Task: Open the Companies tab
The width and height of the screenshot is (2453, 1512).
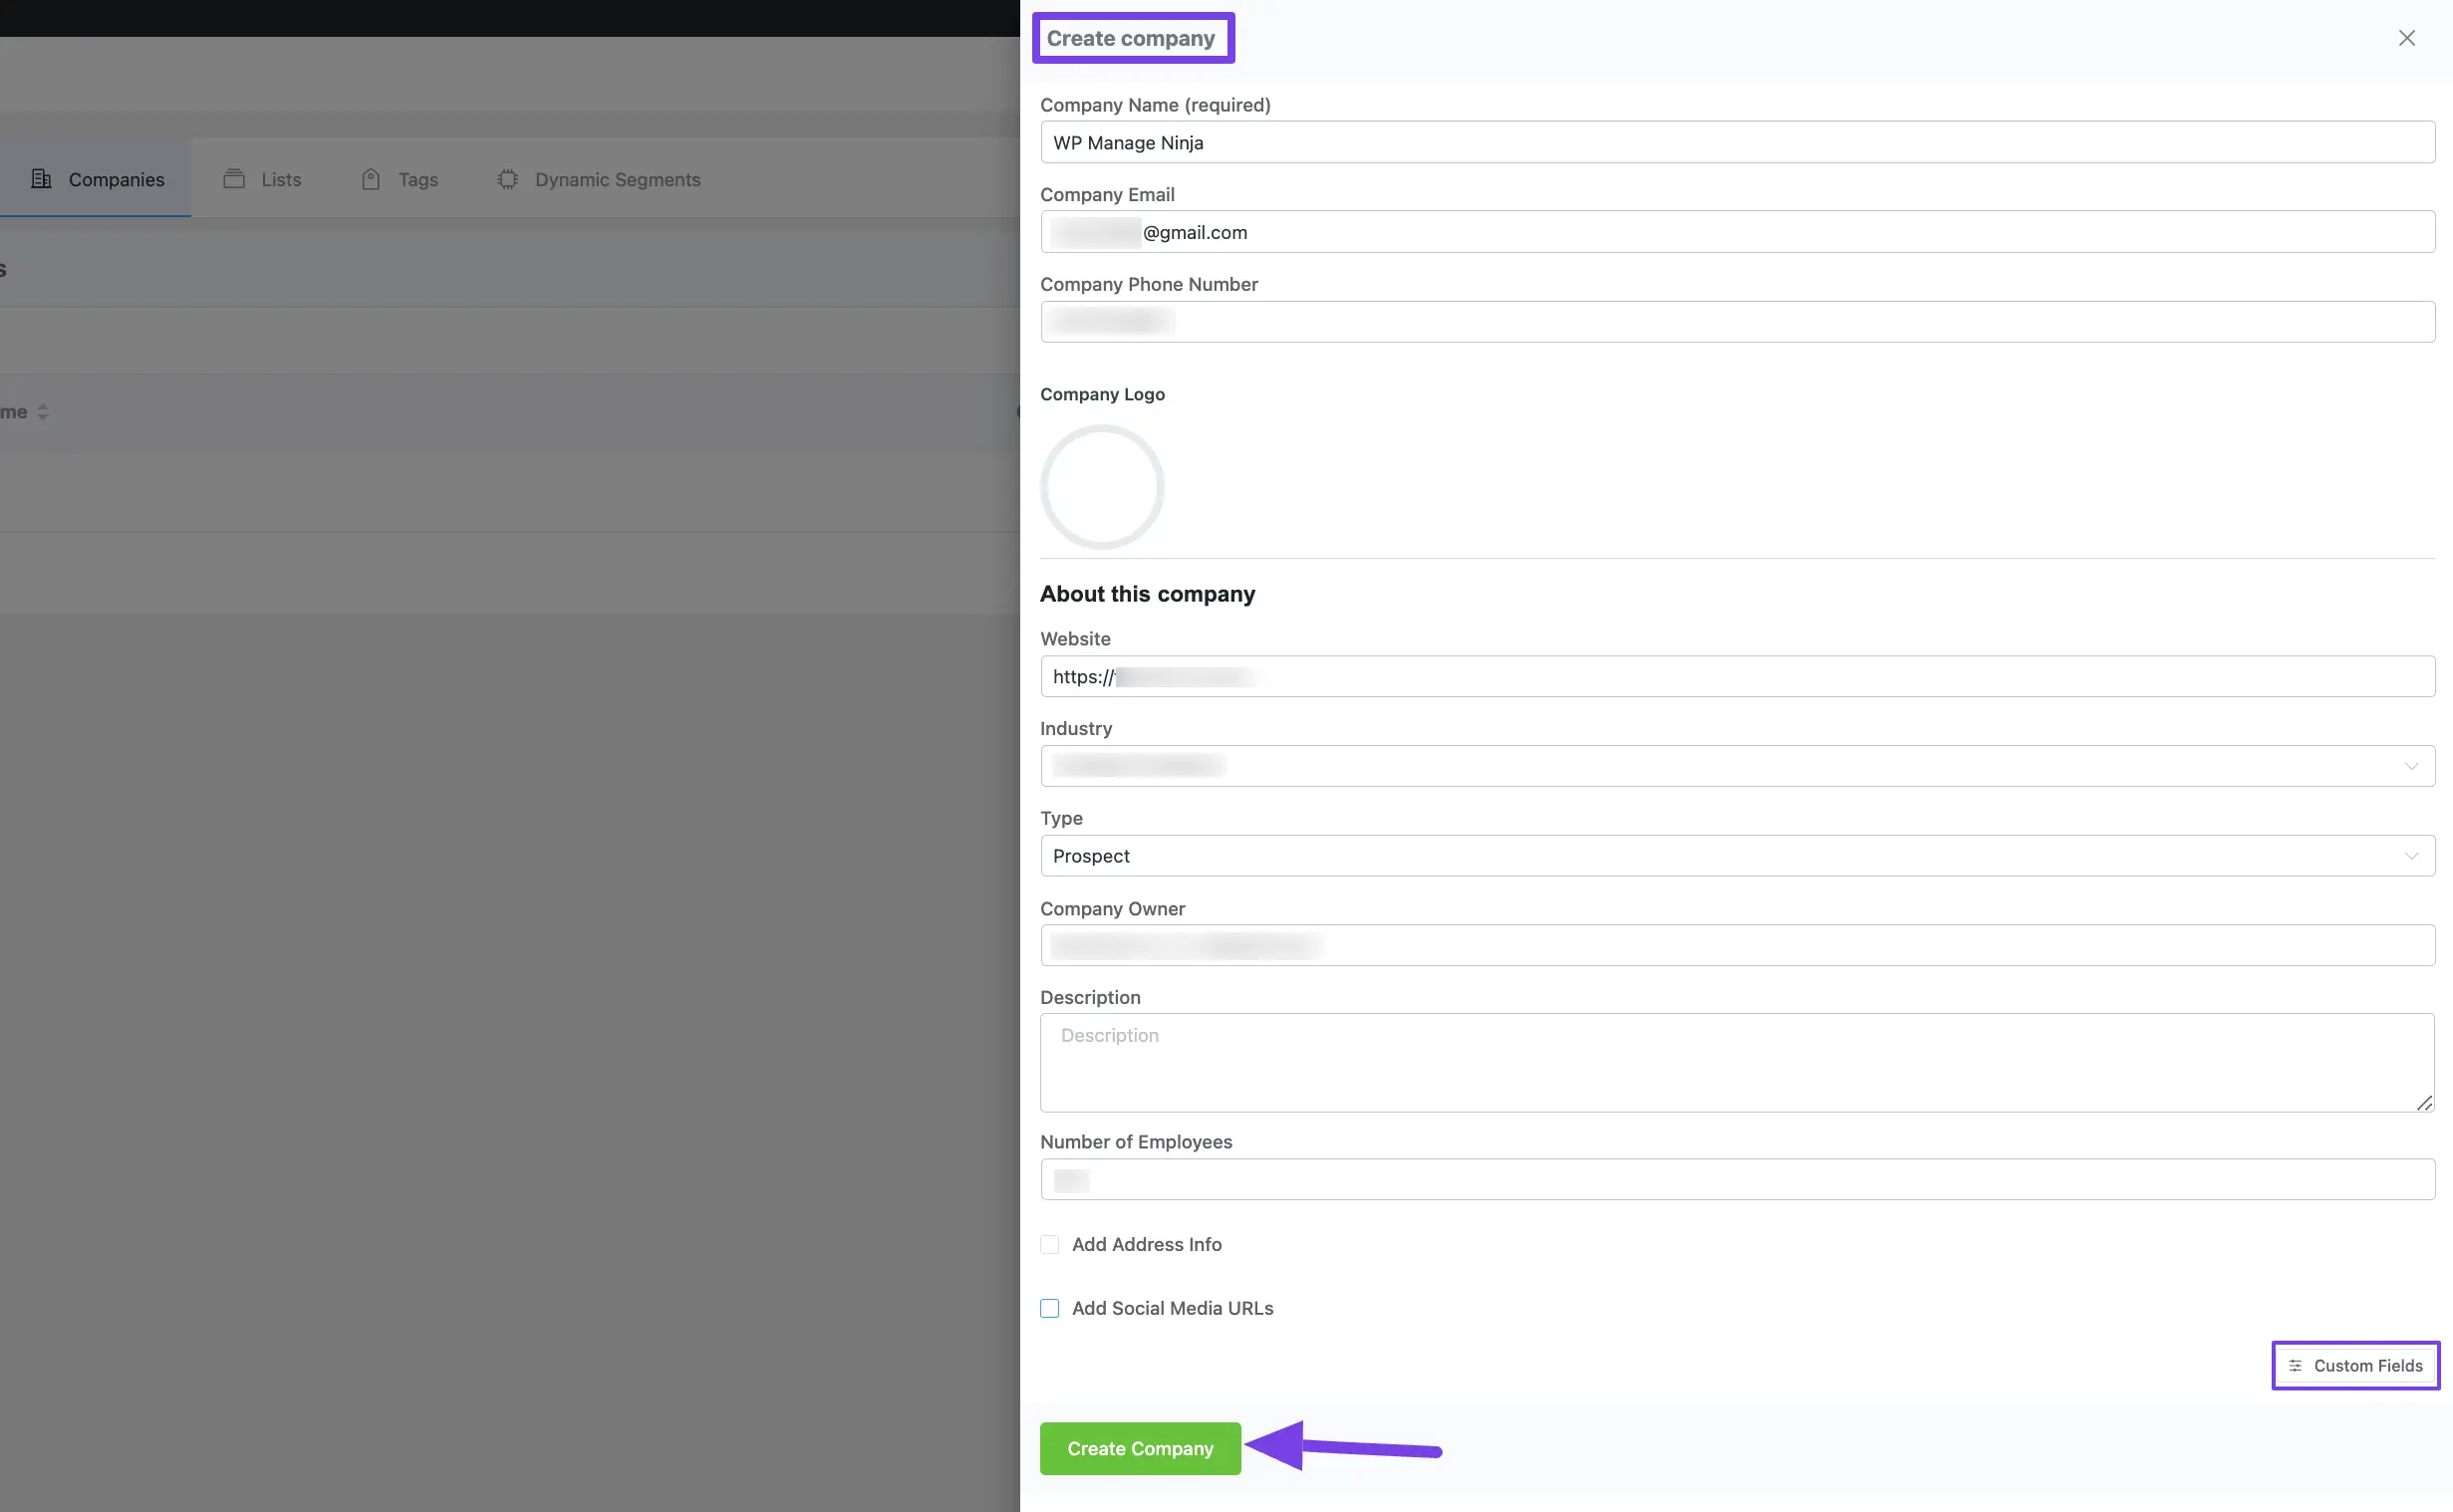Action: pyautogui.click(x=96, y=179)
